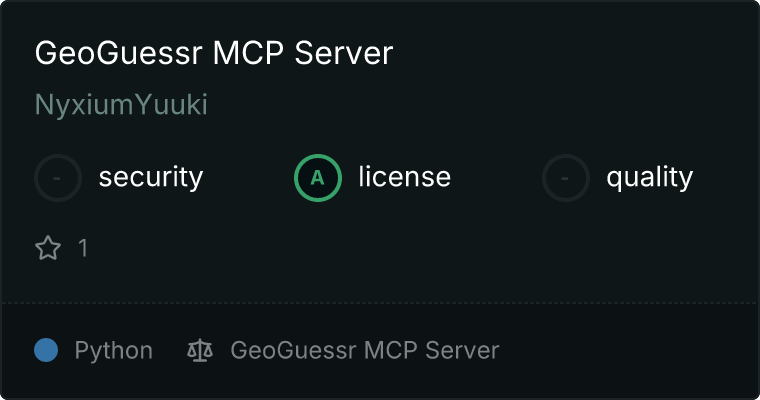Click the blue Python language dot
760x400 pixels.
(x=46, y=350)
